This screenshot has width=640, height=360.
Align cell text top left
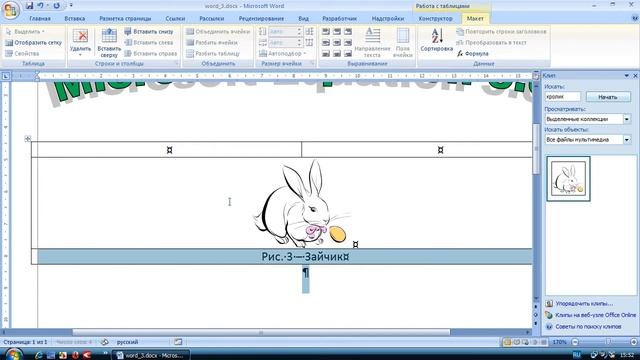click(x=326, y=31)
